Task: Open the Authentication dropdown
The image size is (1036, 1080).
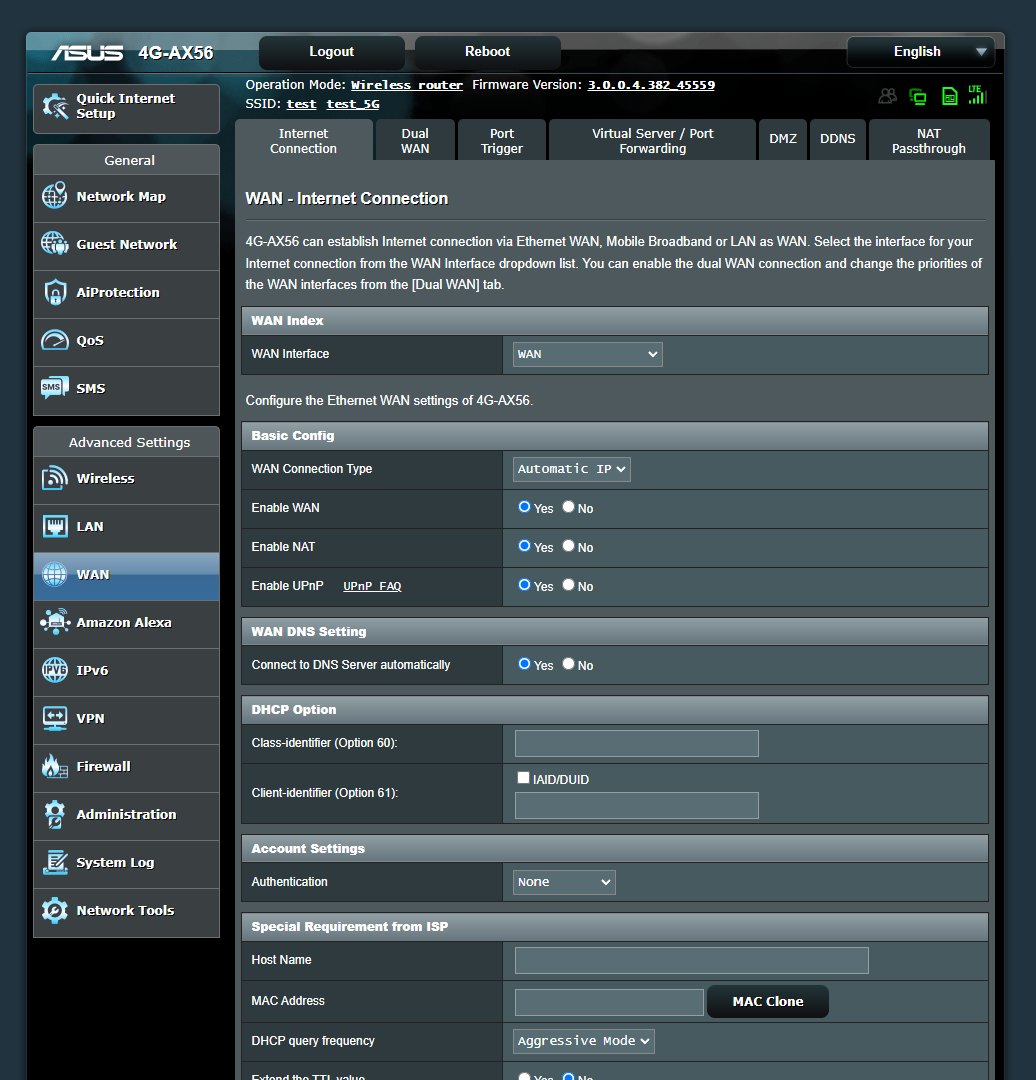Action: [564, 882]
